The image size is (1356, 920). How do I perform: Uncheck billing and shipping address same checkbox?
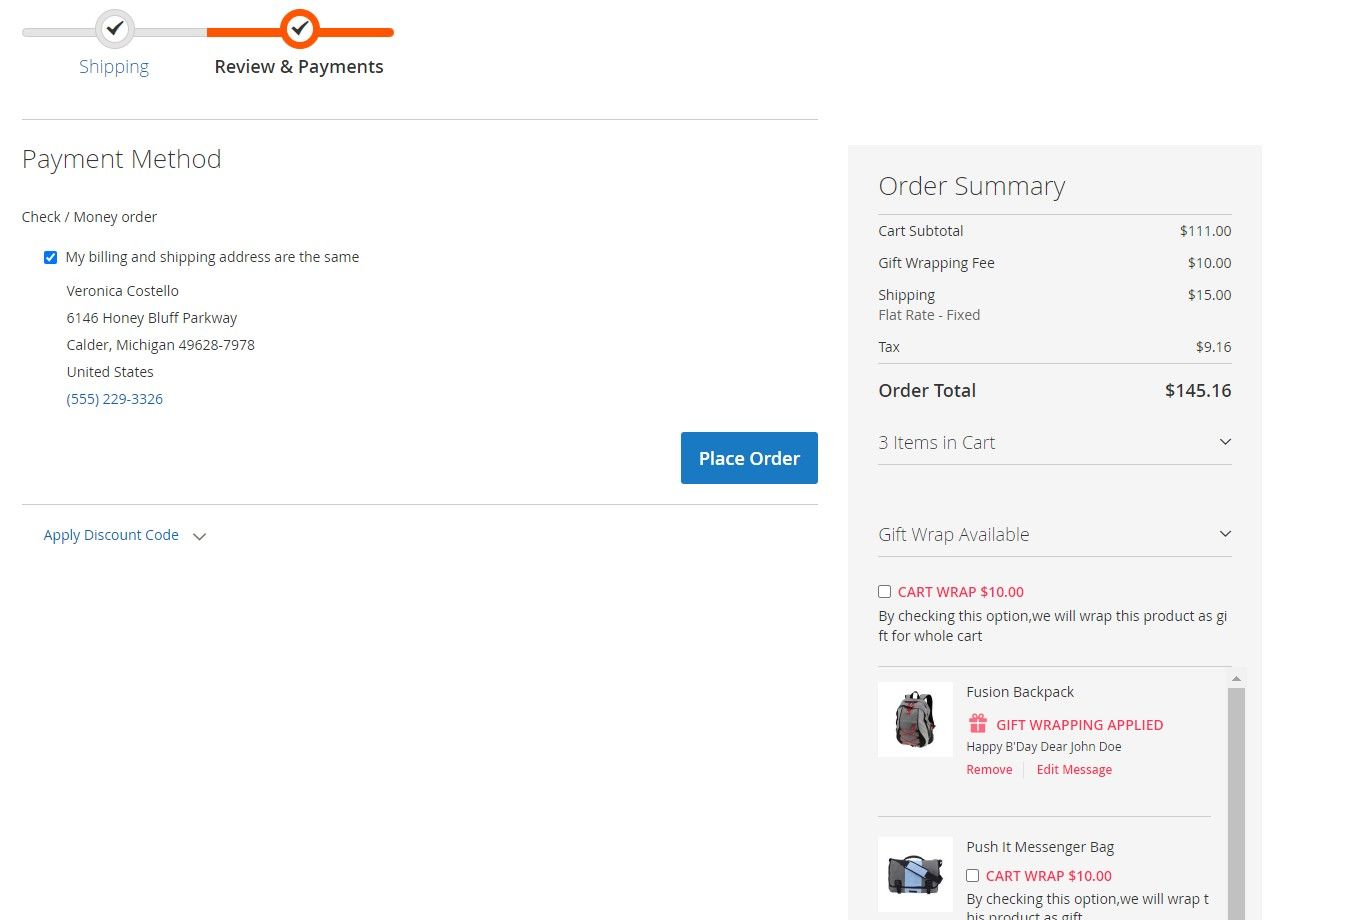coord(50,257)
